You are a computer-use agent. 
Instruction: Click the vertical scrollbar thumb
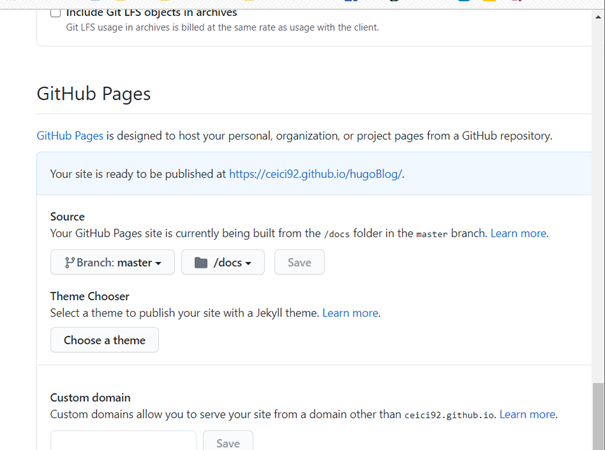(x=598, y=416)
